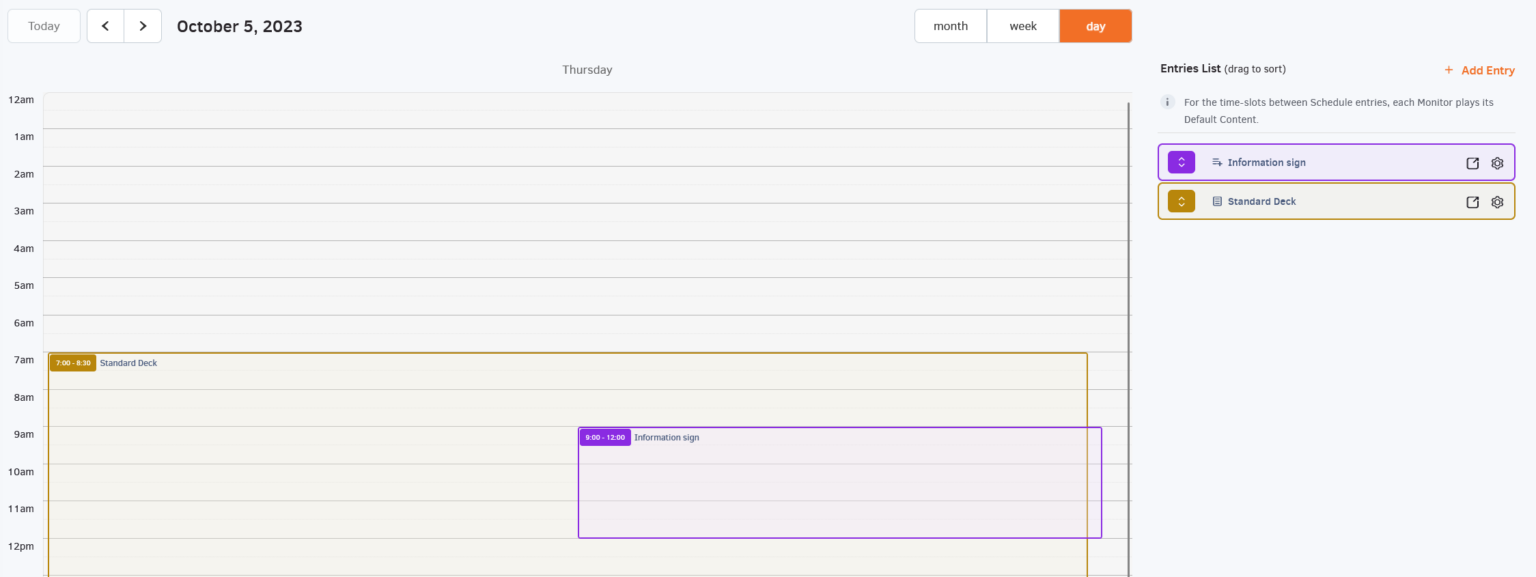Go to next day with right arrow

point(143,25)
